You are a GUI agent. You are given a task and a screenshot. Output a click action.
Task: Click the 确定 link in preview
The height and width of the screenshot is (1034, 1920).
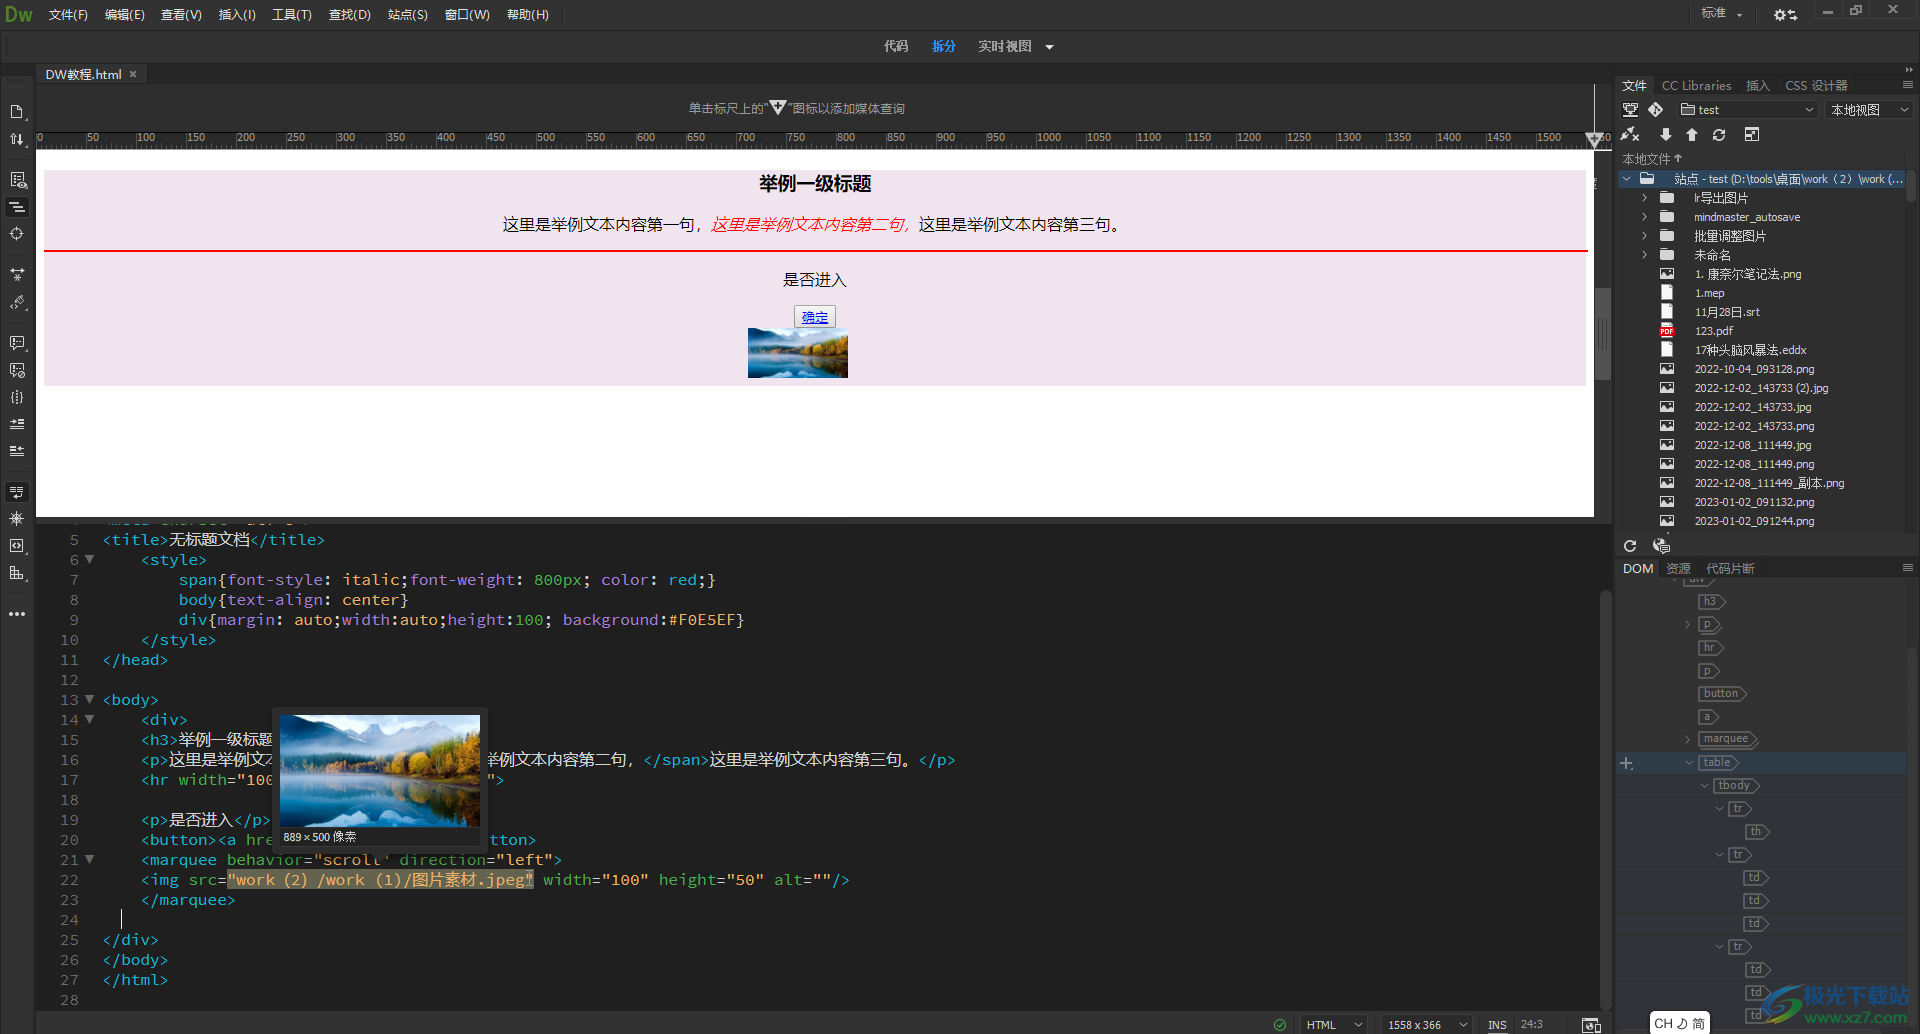(815, 317)
